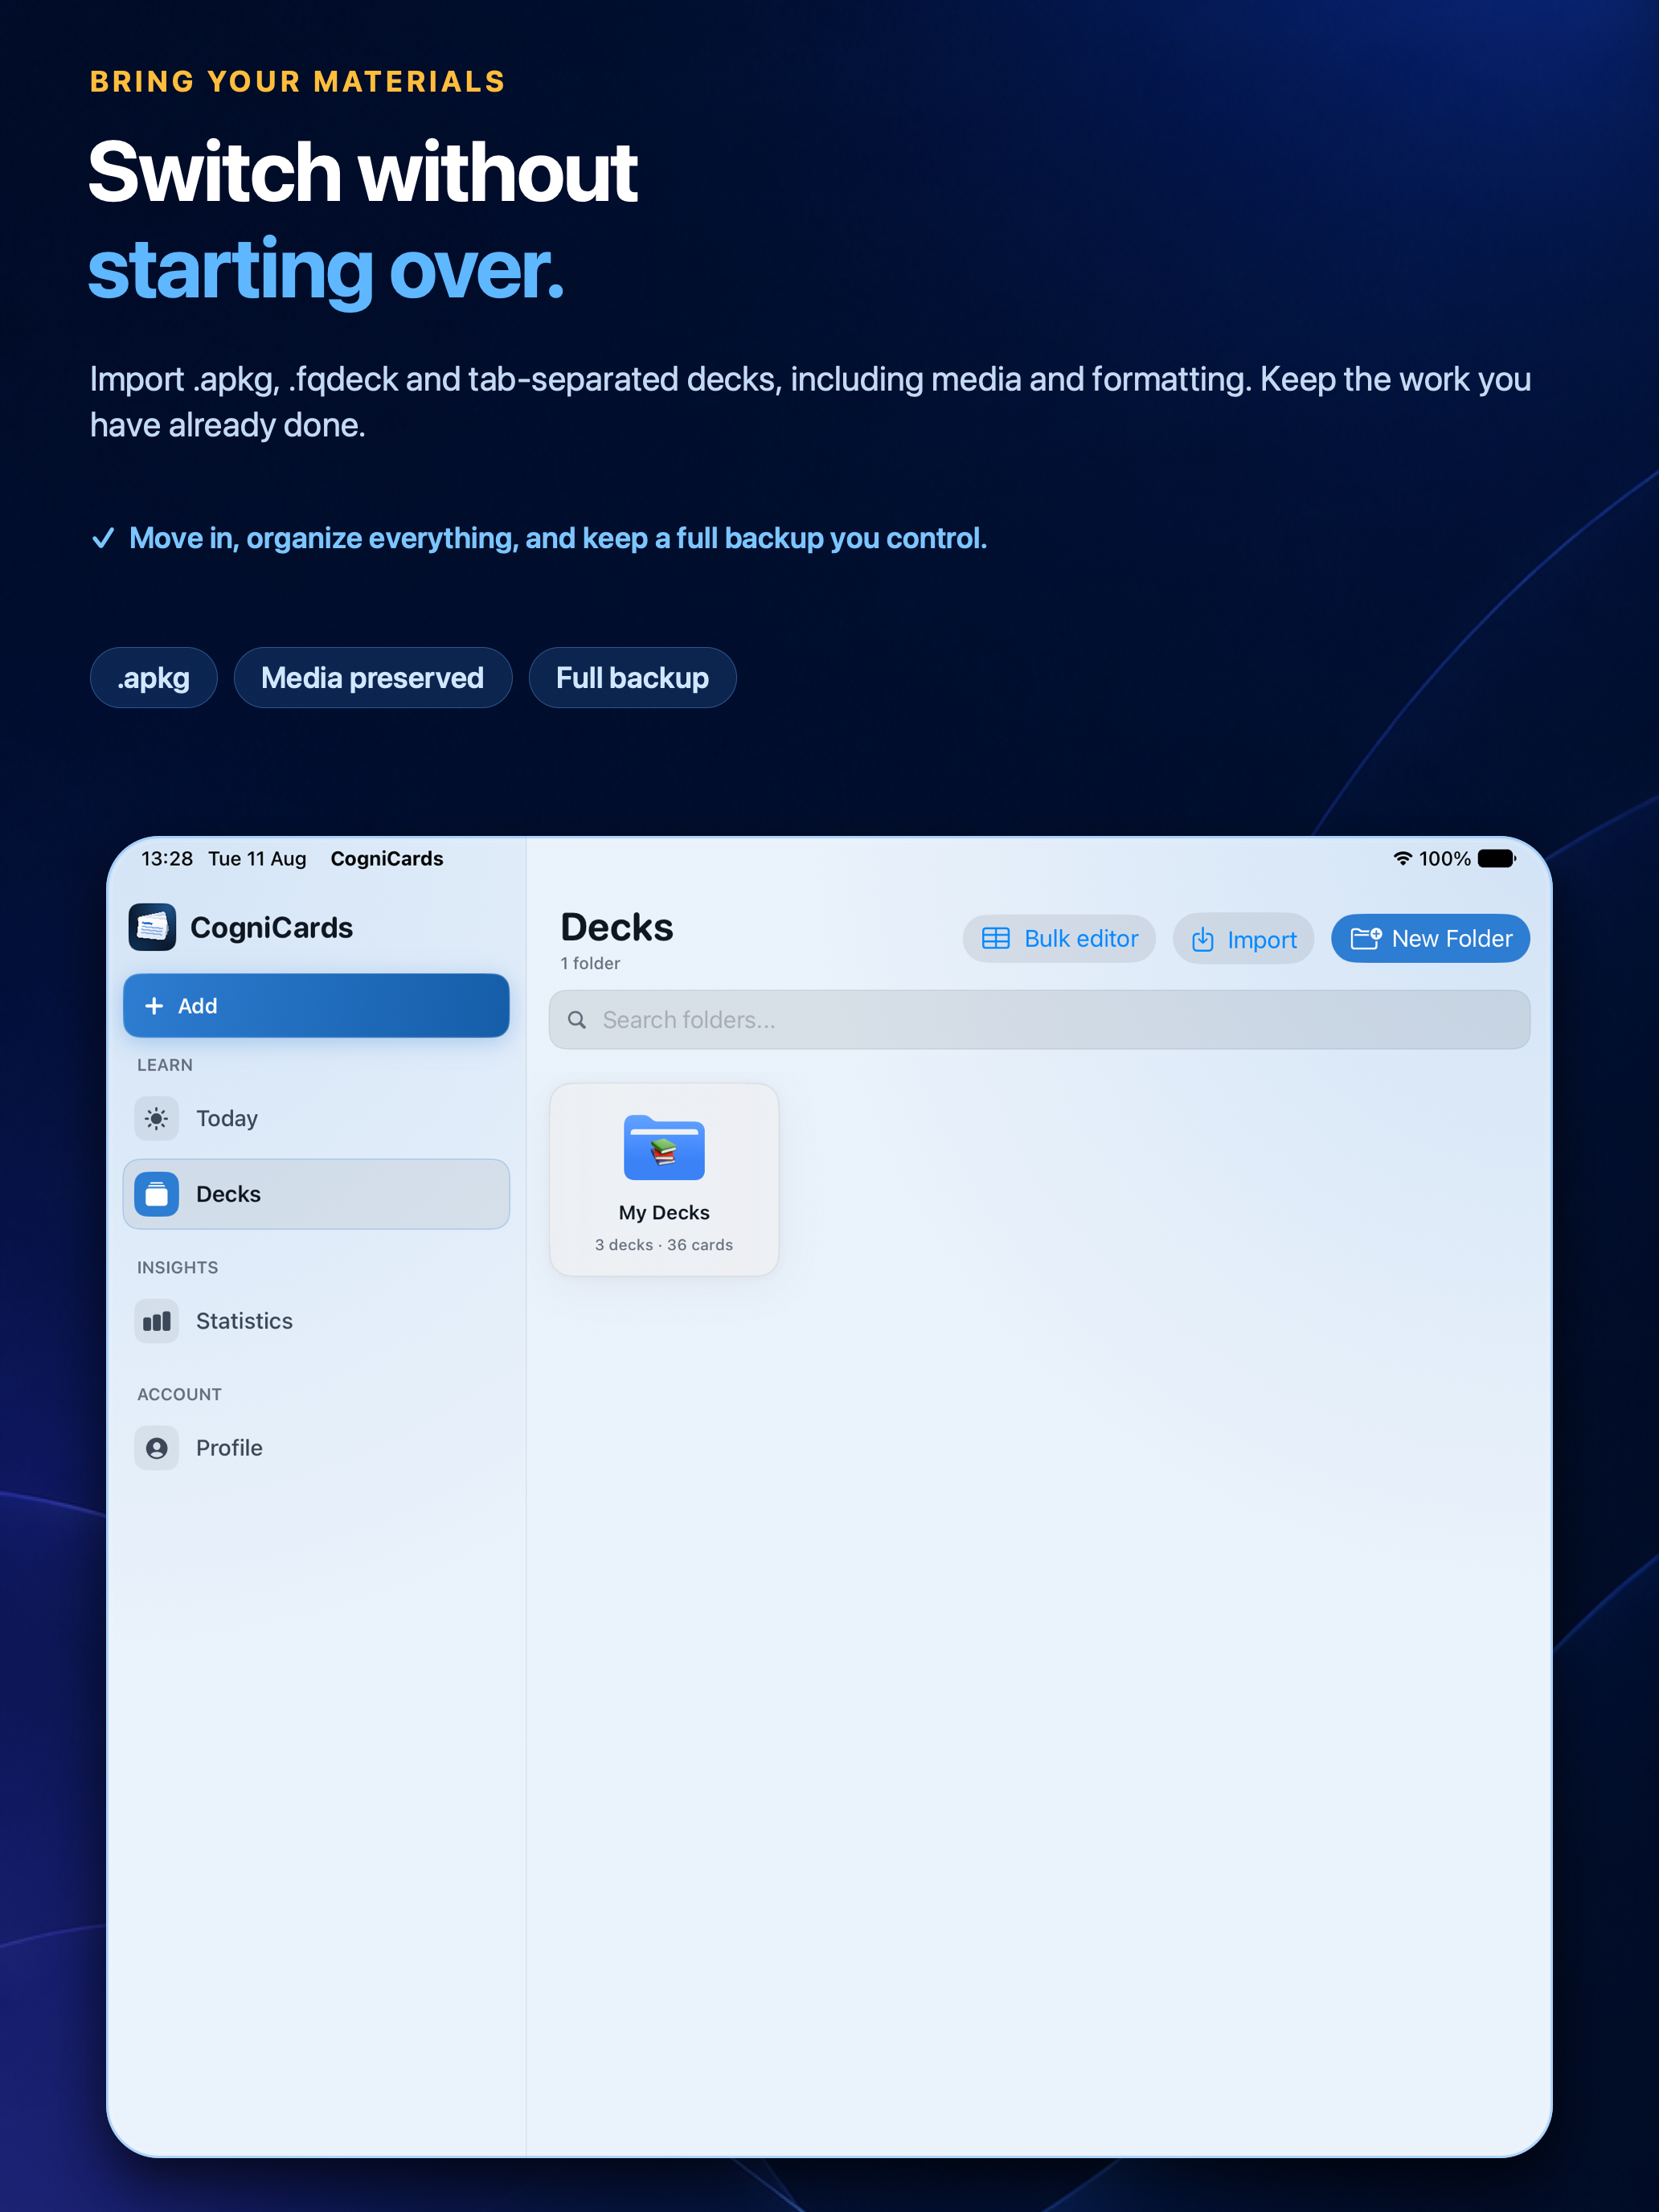Click the magnifier icon in search bar
The width and height of the screenshot is (1659, 2212).
pyautogui.click(x=577, y=1020)
